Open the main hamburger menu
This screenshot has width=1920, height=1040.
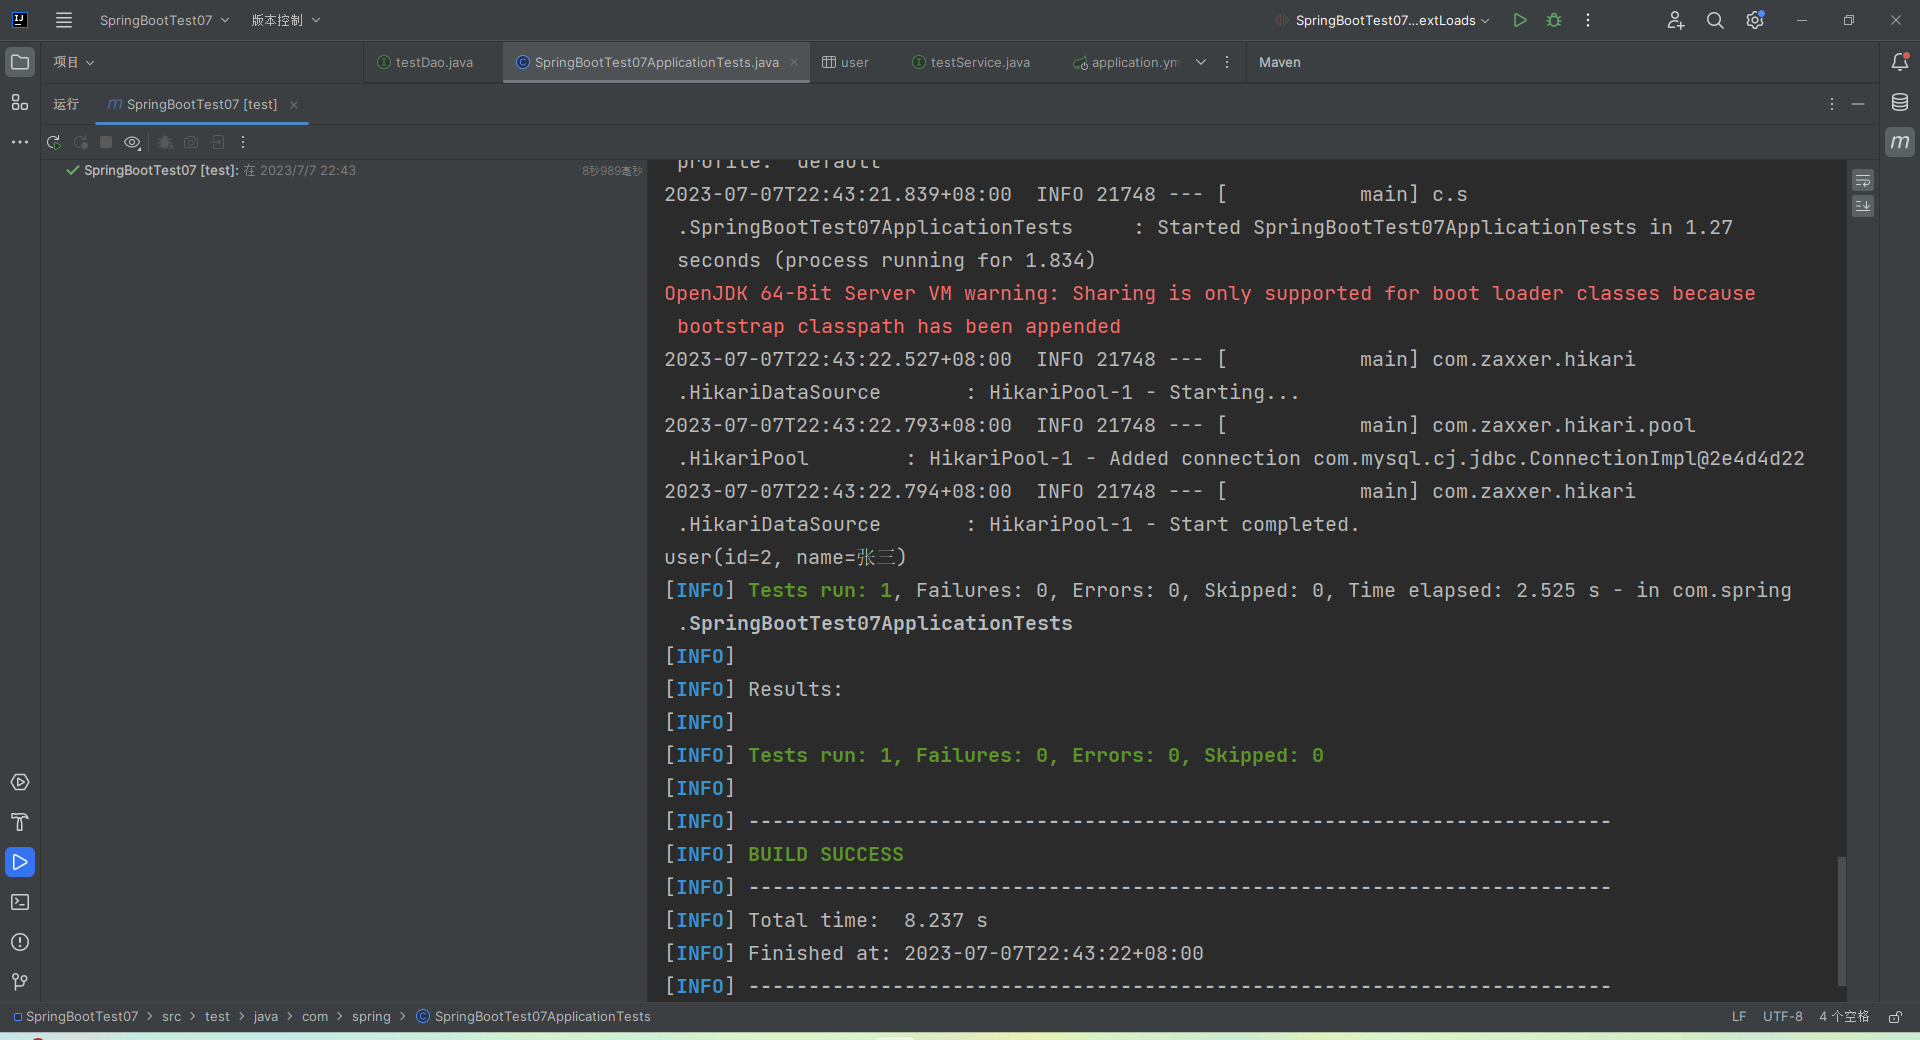64,20
